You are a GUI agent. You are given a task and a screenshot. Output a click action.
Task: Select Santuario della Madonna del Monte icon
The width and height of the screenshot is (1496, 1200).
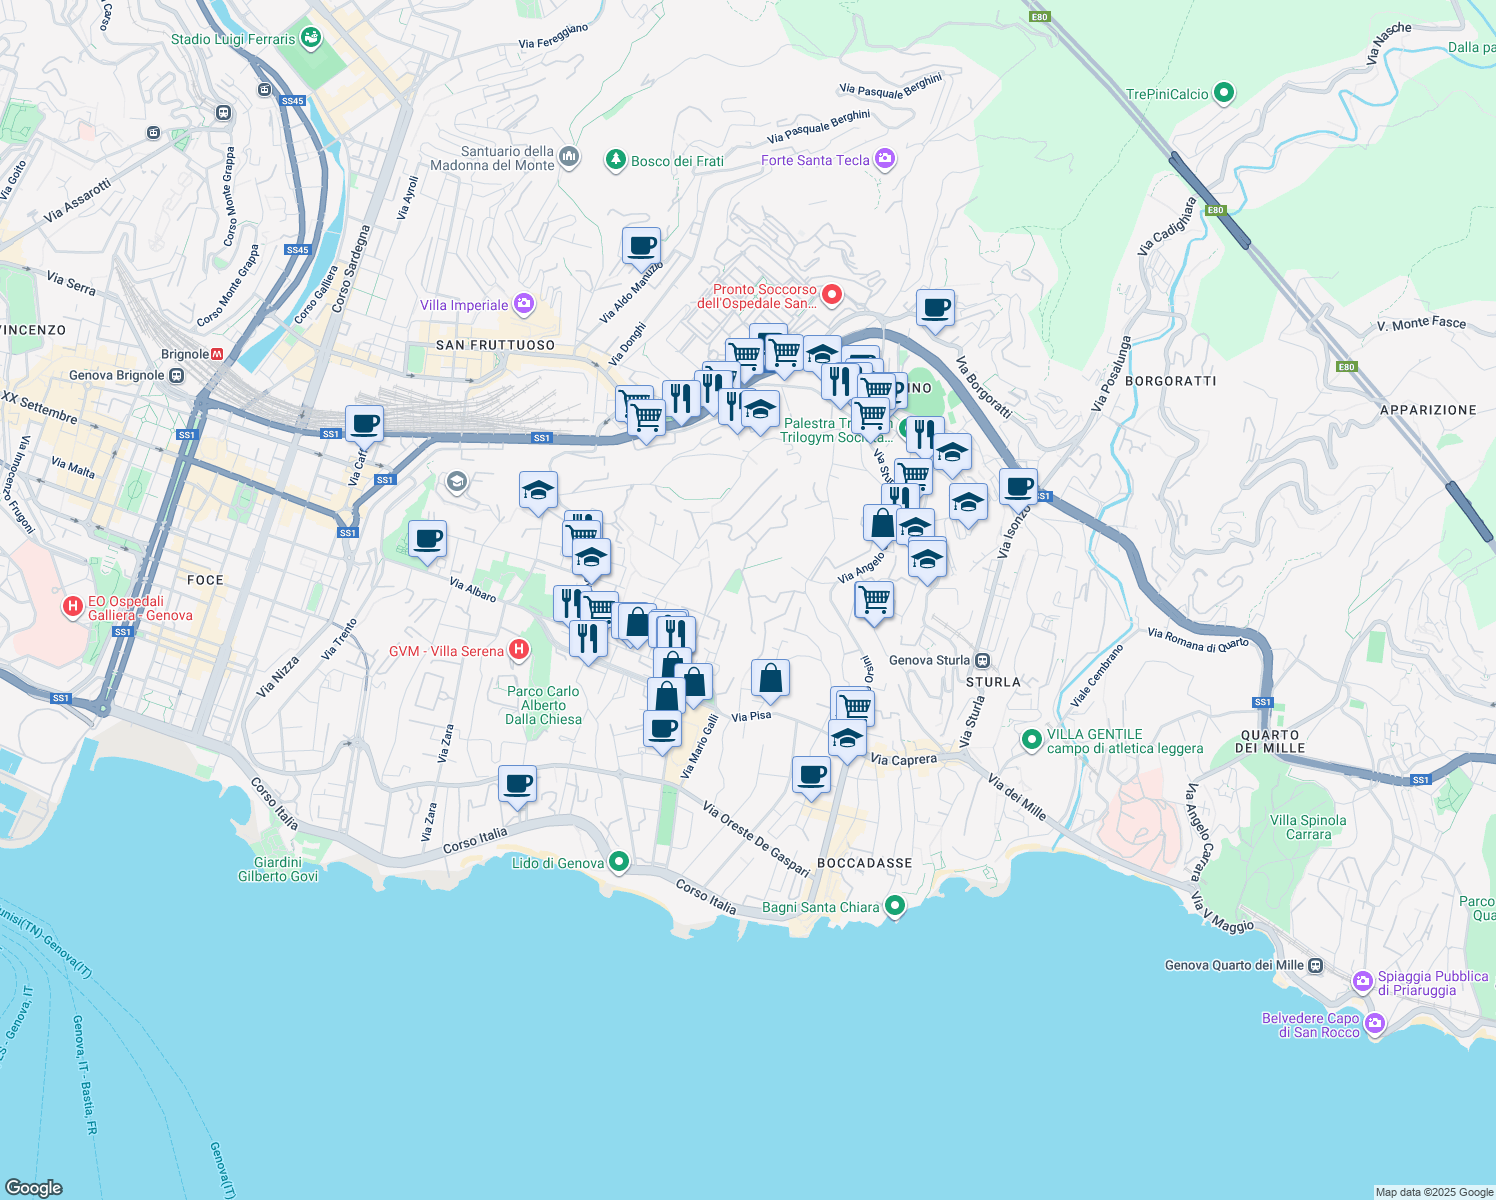click(x=569, y=156)
